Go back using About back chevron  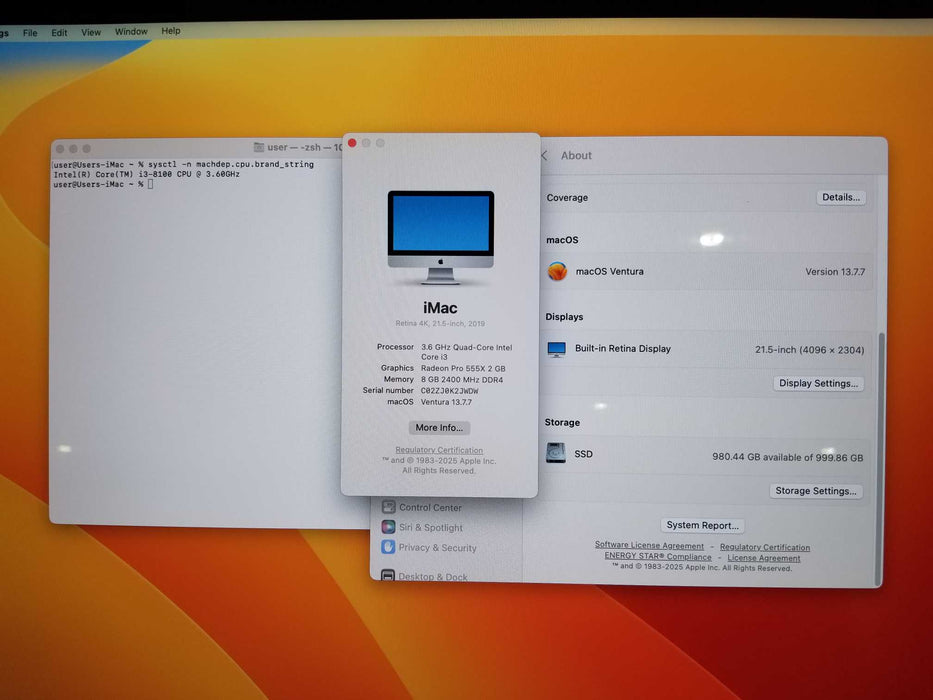pos(544,155)
